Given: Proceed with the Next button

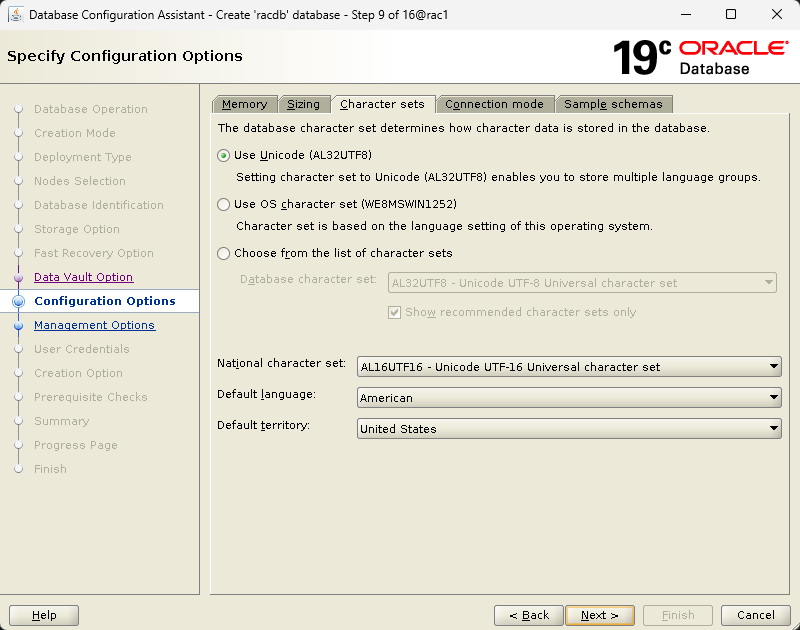Looking at the screenshot, I should point(600,615).
